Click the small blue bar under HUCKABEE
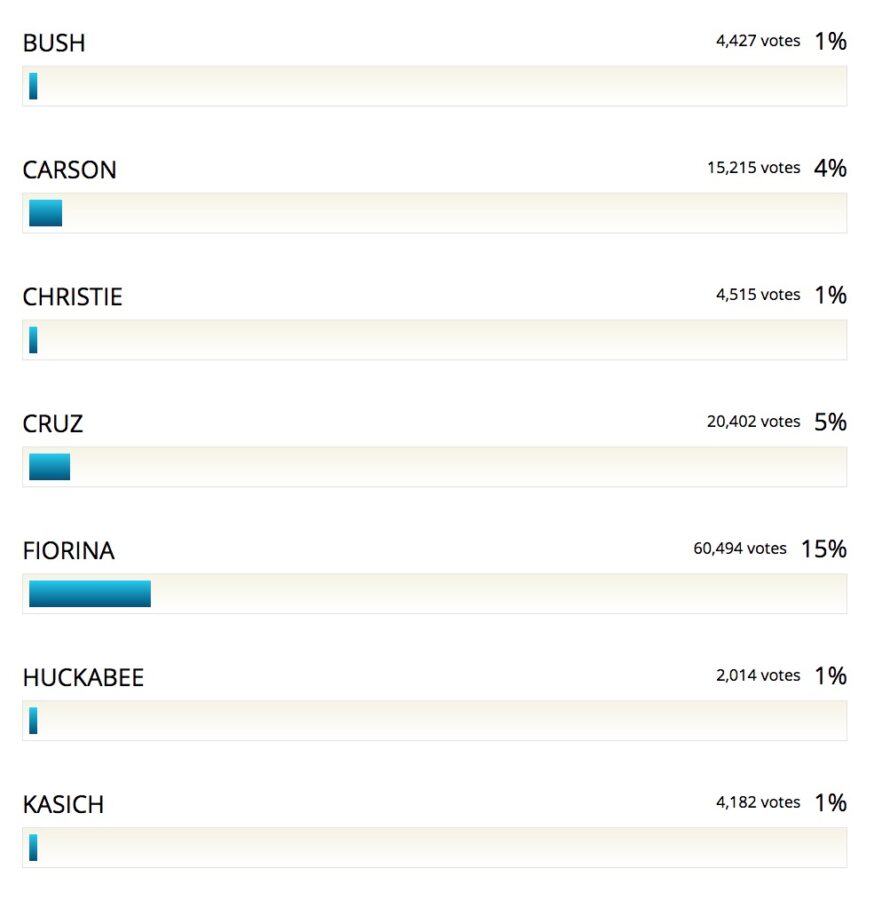The image size is (874, 900). coord(33,721)
